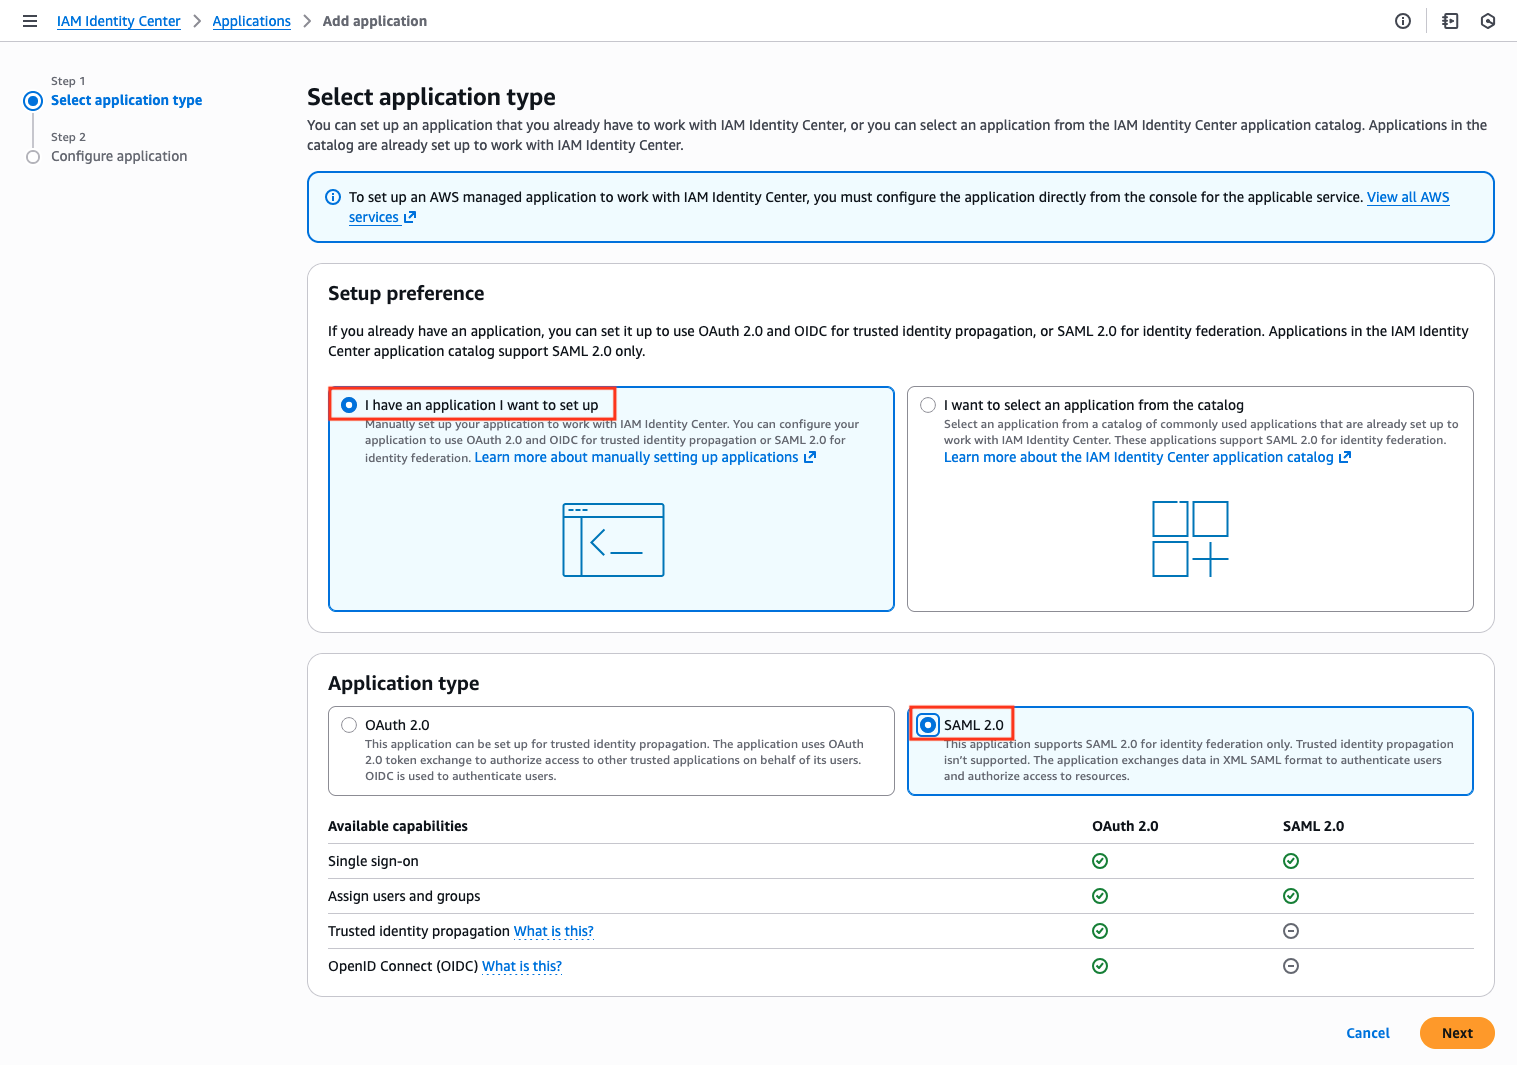Click the terminal window illustration
Screen dimensions: 1517x1065
point(613,540)
